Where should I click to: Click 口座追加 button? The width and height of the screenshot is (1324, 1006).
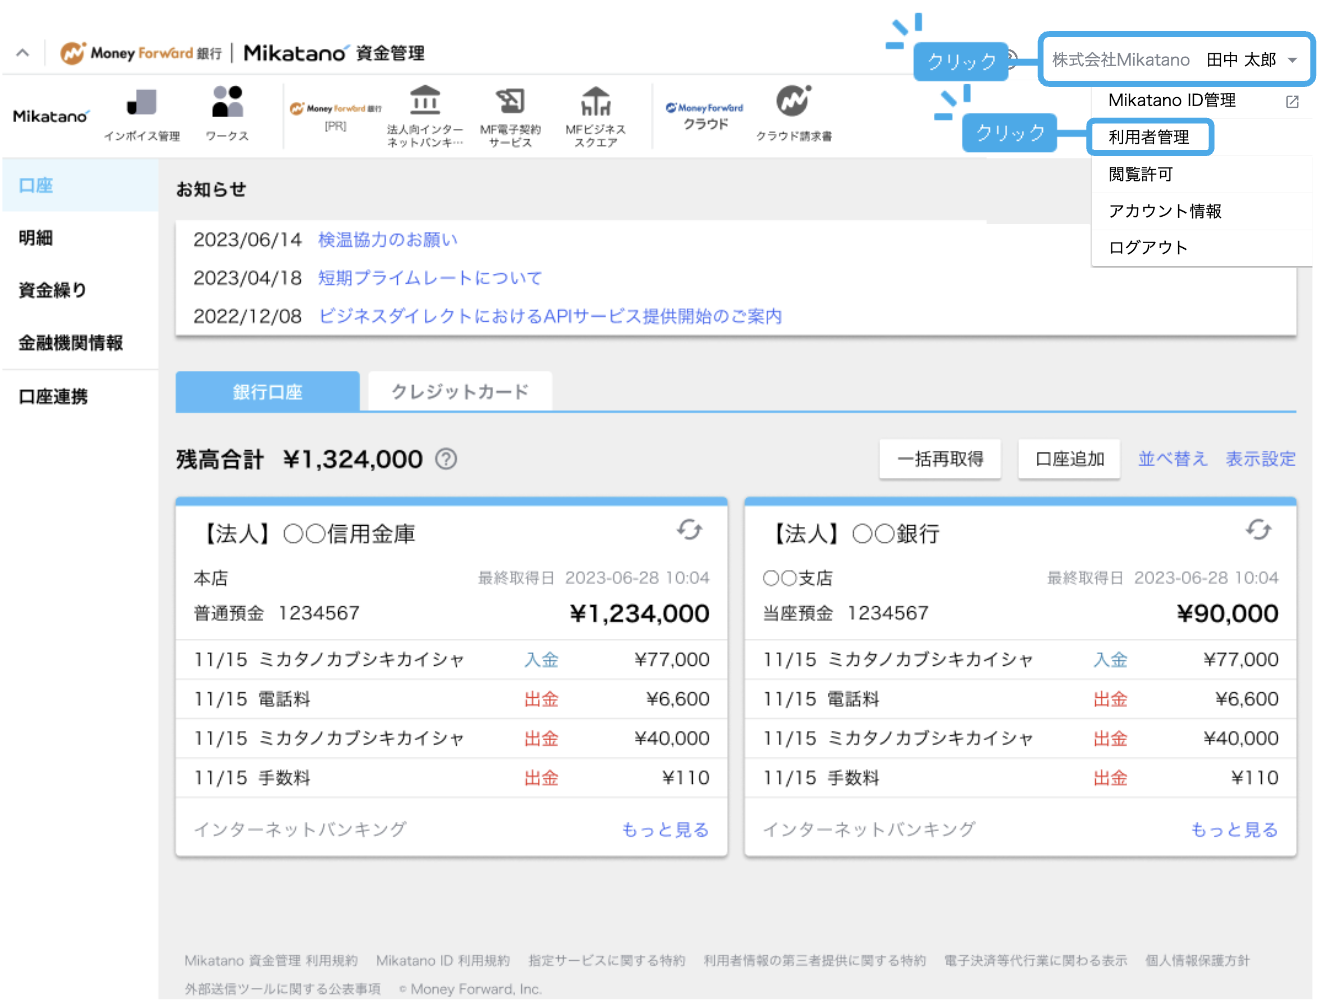tap(1069, 459)
